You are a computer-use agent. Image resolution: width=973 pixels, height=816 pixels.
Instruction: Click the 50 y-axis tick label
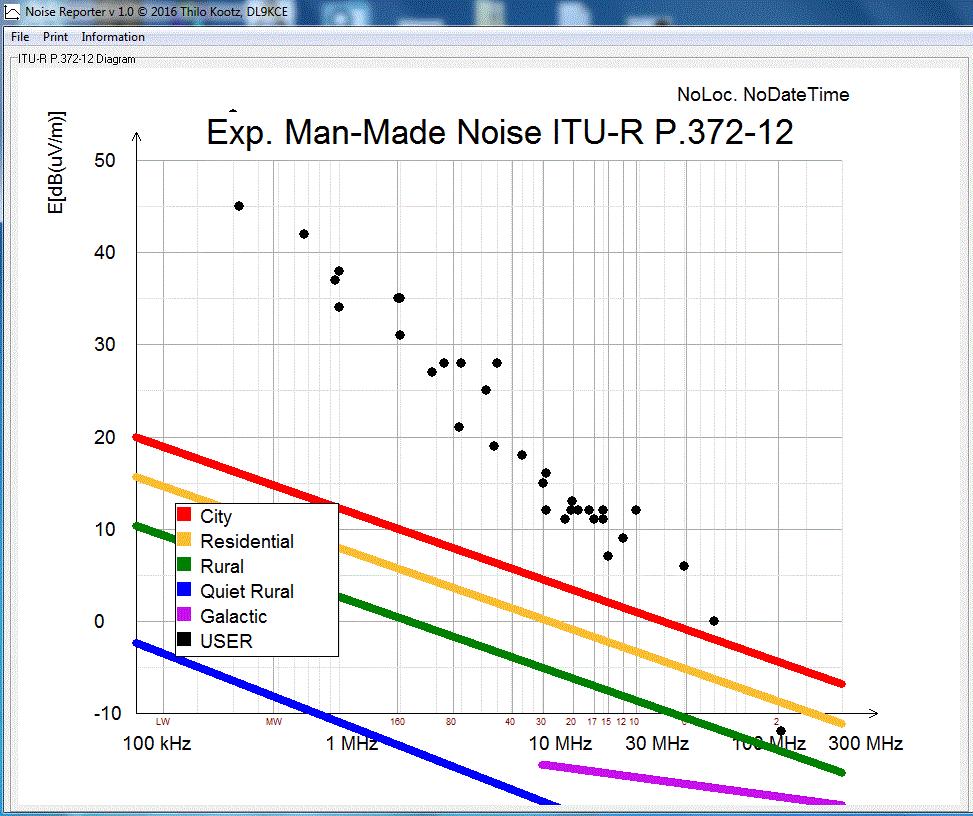pos(105,160)
